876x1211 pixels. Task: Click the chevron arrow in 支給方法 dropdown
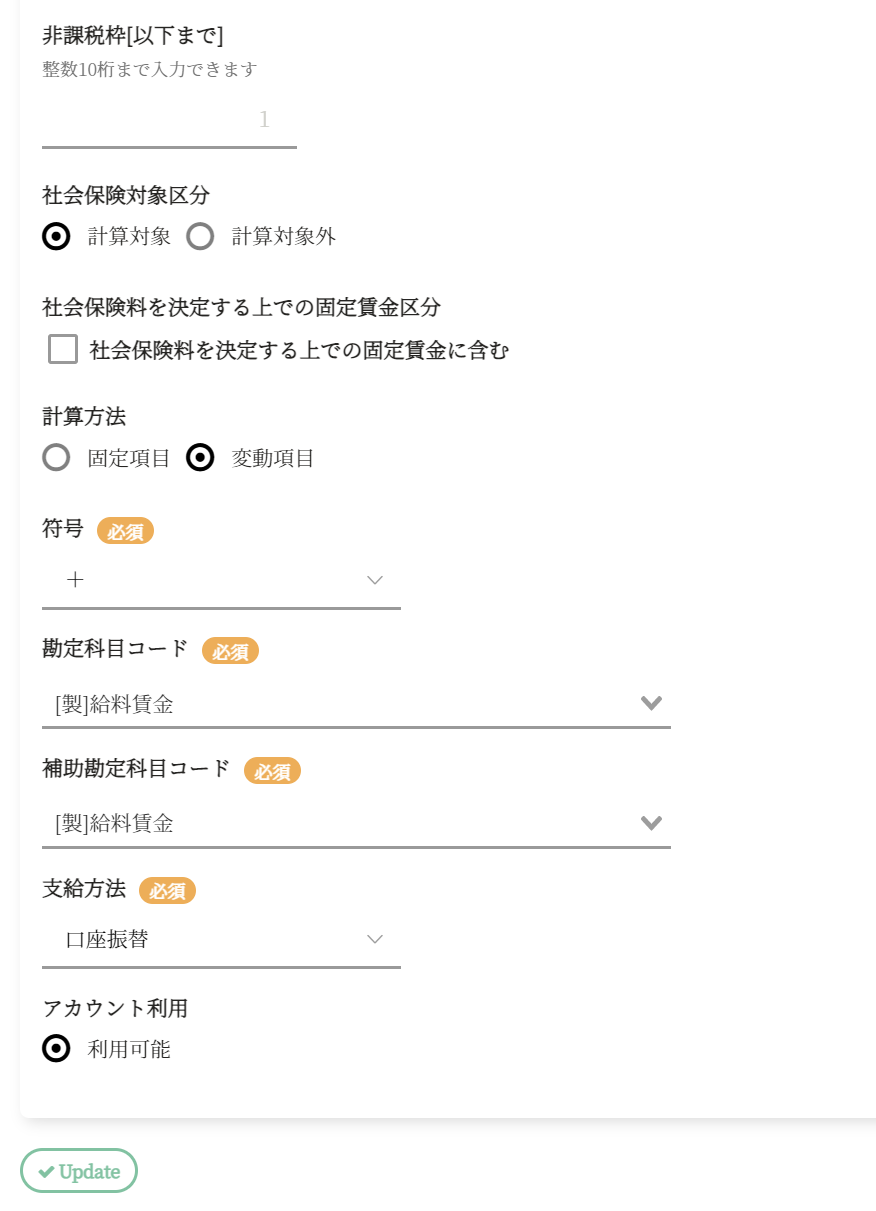375,939
